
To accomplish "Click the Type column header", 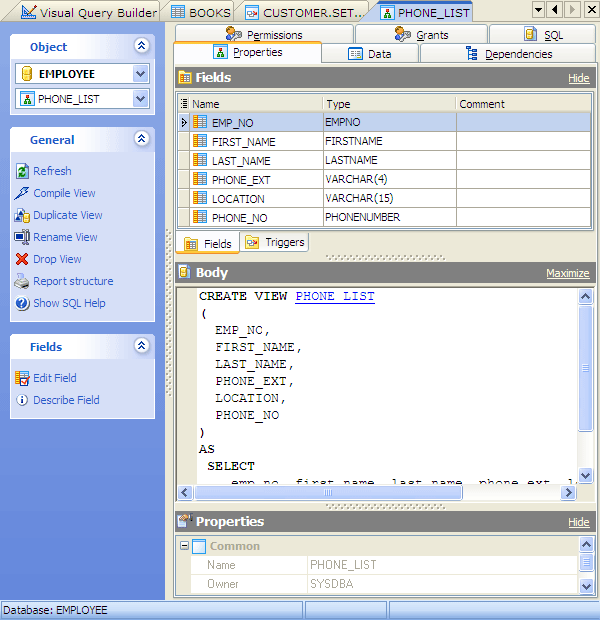I will (390, 104).
